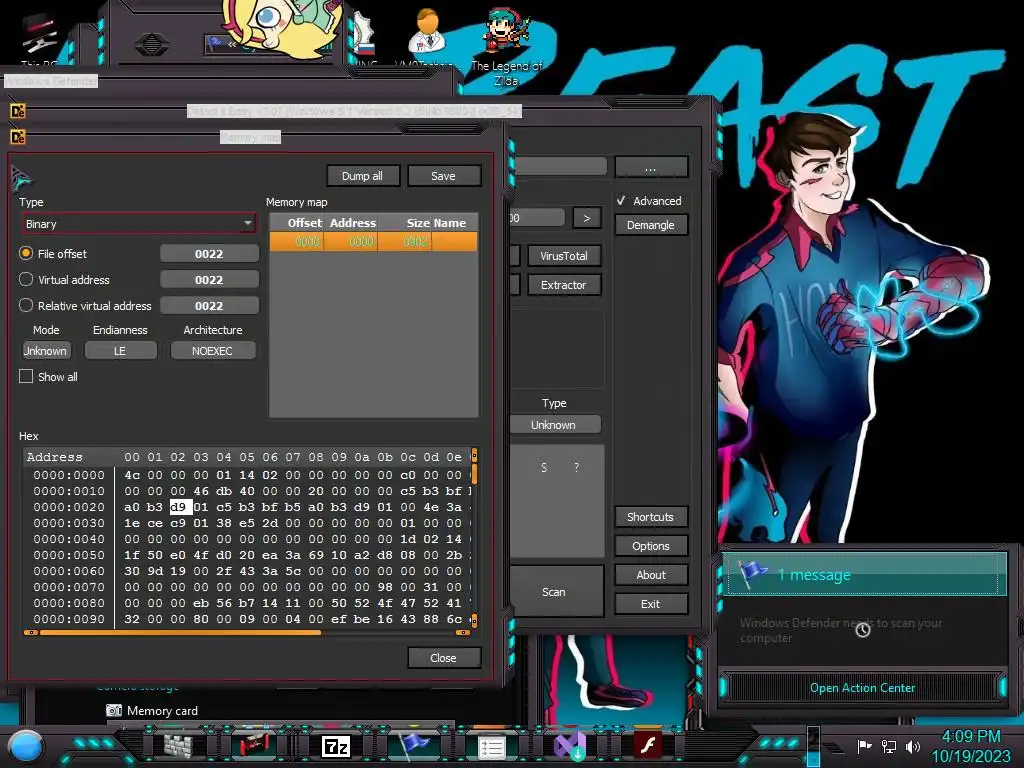Viewport: 1024px width, 768px height.
Task: Click the LE endianness button
Action: pyautogui.click(x=120, y=351)
